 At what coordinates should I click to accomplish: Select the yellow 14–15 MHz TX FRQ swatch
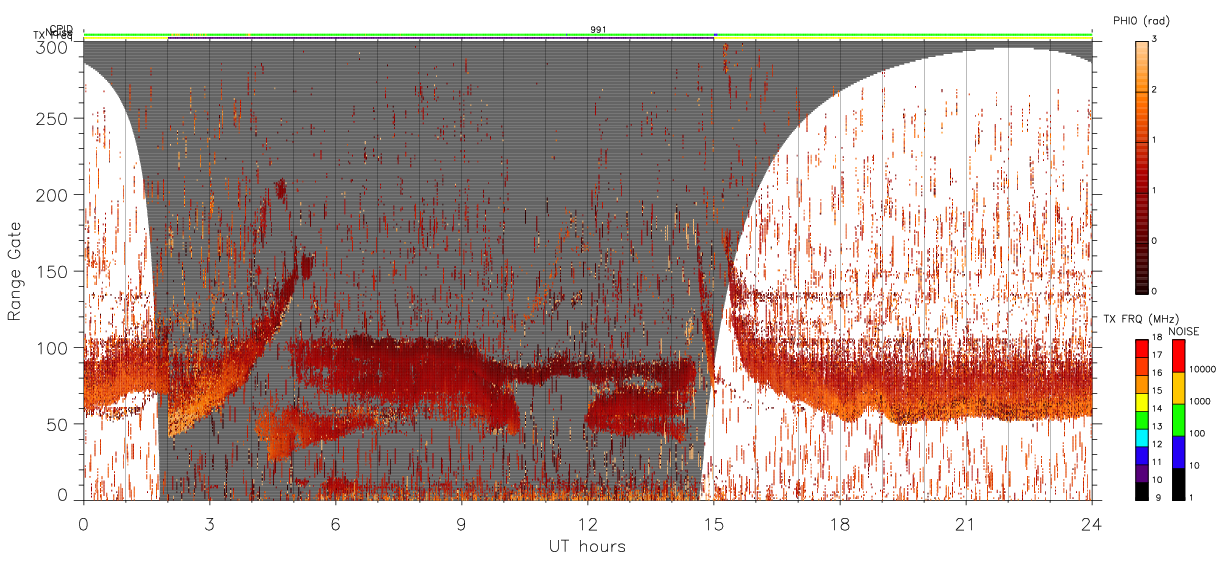point(1142,400)
